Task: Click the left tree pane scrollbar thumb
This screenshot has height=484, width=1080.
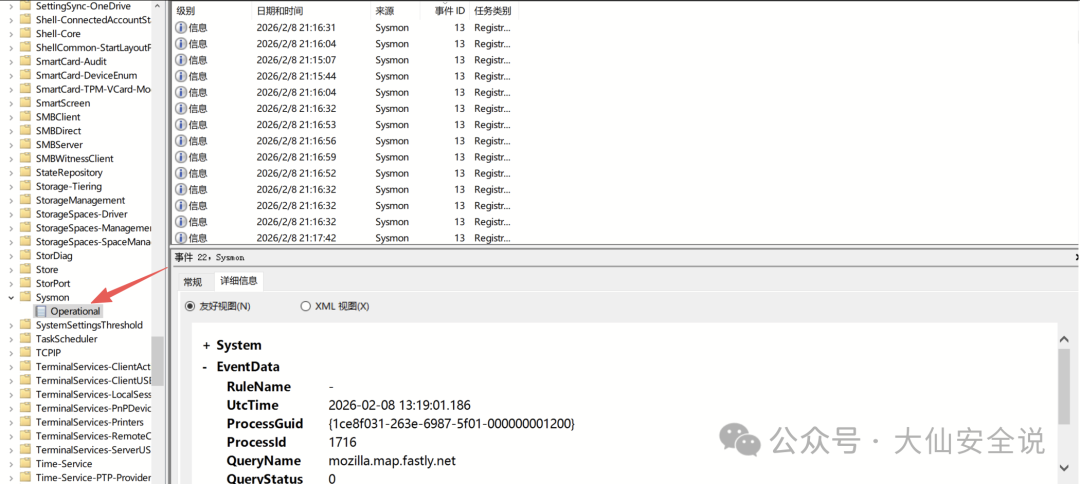Action: coord(158,361)
